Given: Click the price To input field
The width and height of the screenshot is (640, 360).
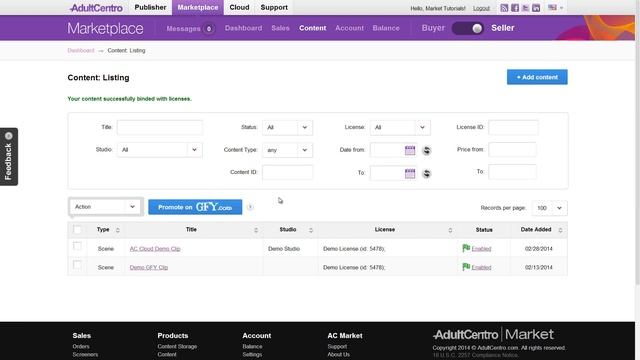Looking at the screenshot, I should point(512,172).
